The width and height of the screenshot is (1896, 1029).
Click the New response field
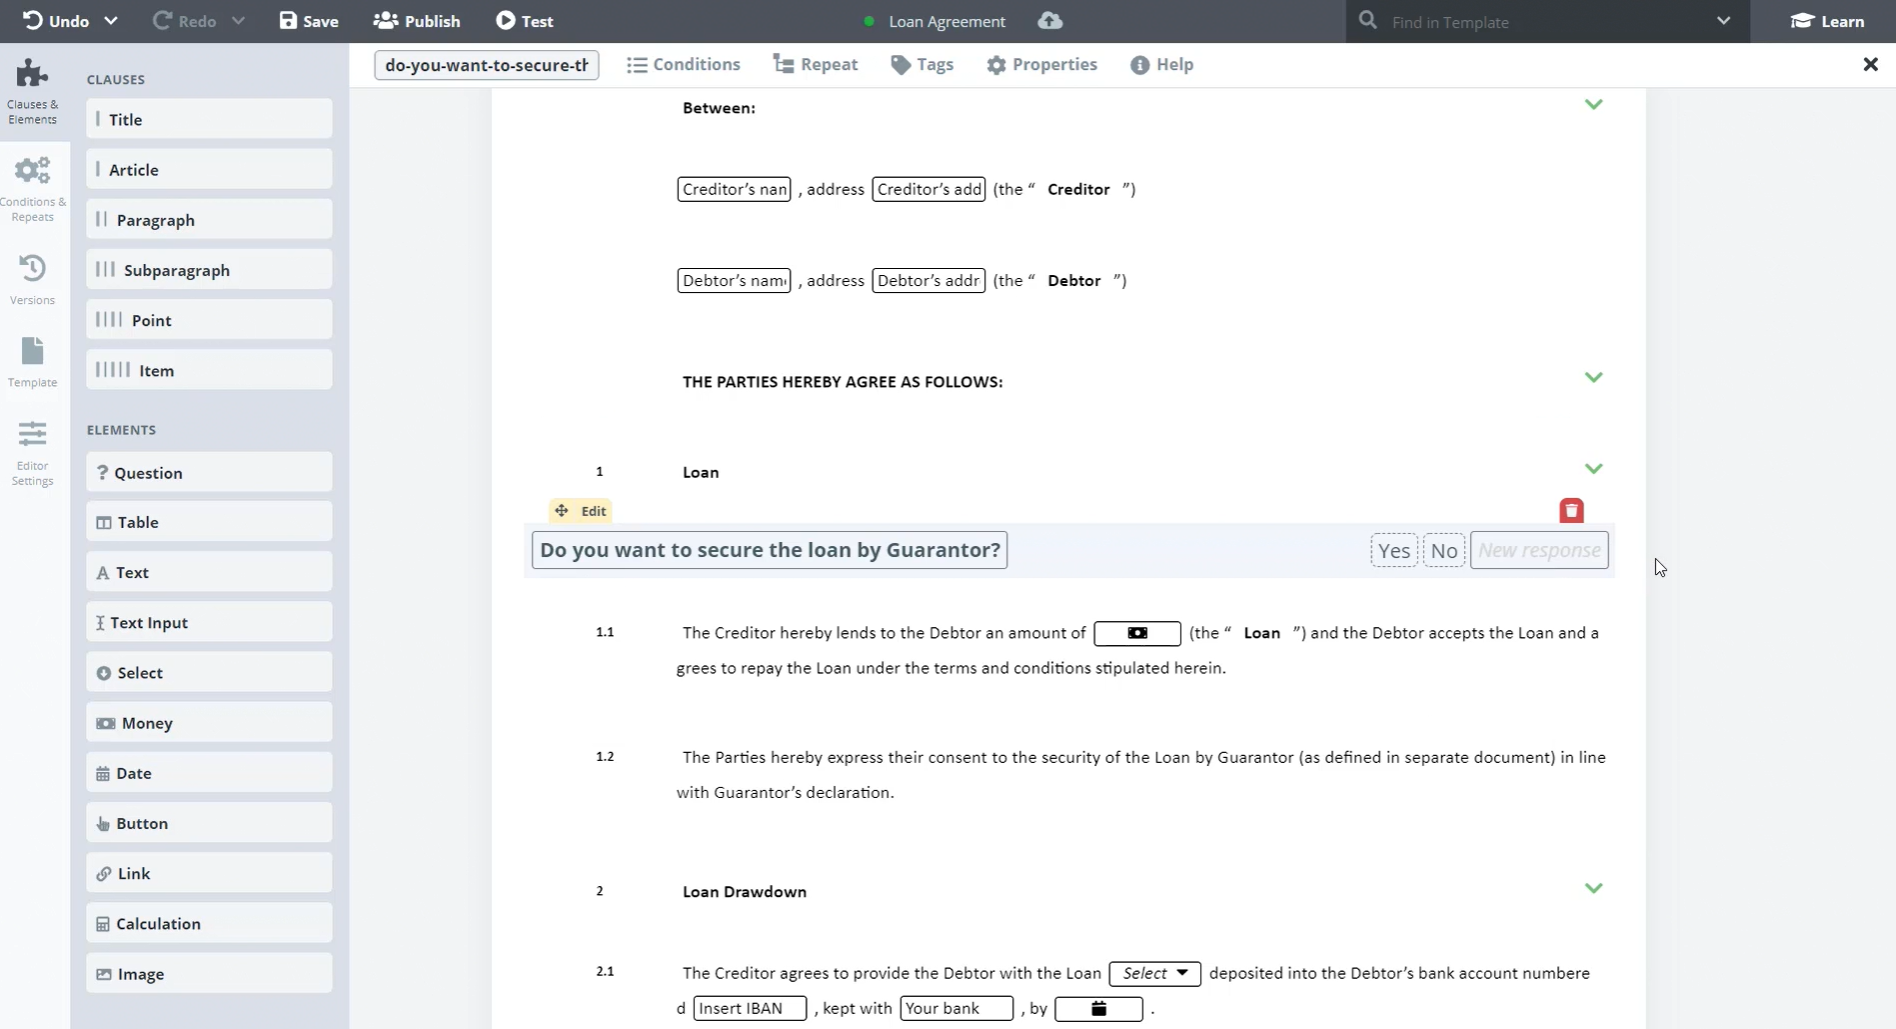(x=1539, y=550)
